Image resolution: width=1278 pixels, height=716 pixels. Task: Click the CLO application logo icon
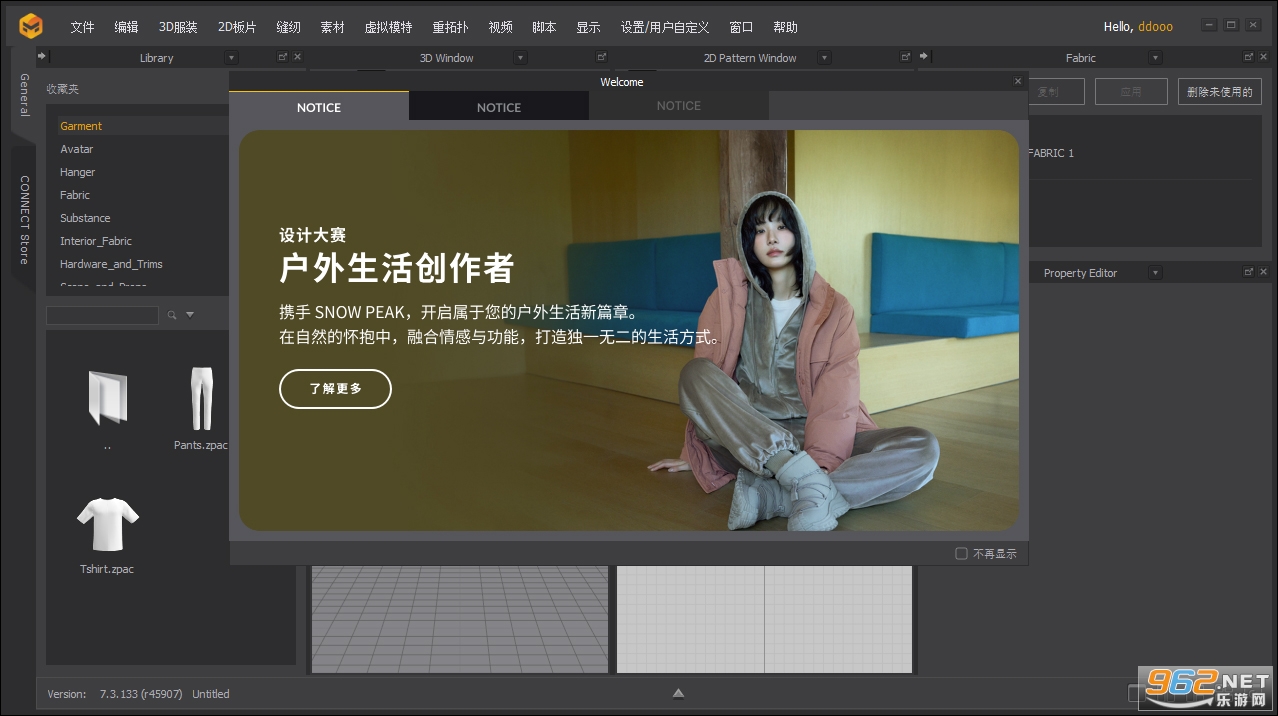point(31,26)
